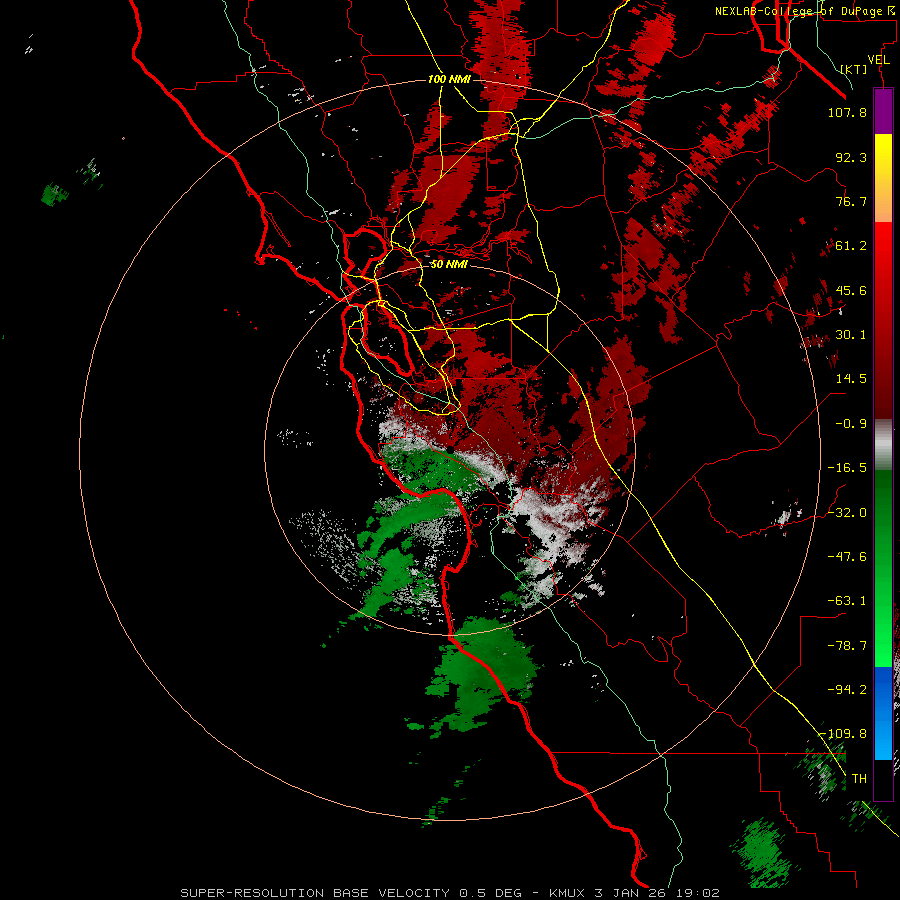This screenshot has height=900, width=900.
Task: Click the 100 NMI range ring label
Action: [449, 79]
